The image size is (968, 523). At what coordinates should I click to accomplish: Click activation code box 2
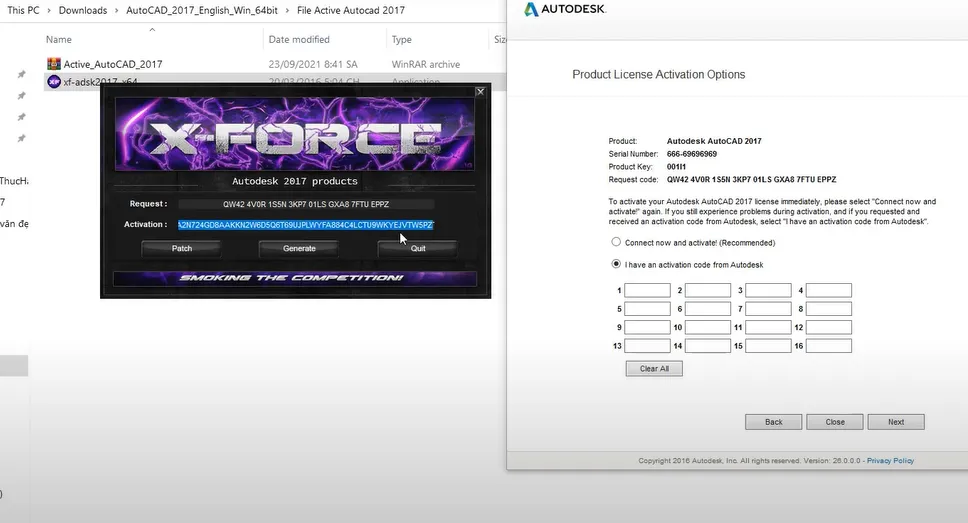[707, 290]
